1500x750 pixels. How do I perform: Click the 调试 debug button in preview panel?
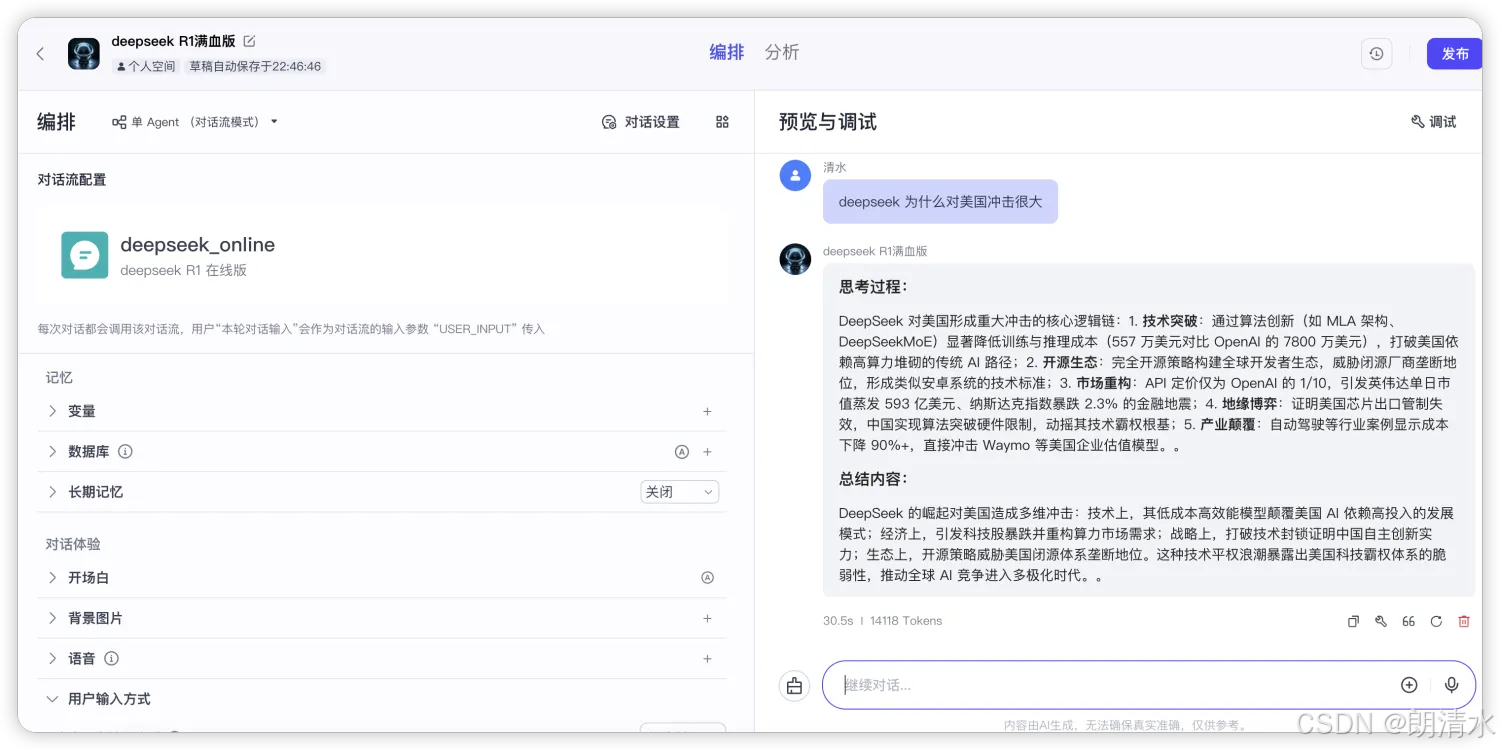pyautogui.click(x=1433, y=122)
